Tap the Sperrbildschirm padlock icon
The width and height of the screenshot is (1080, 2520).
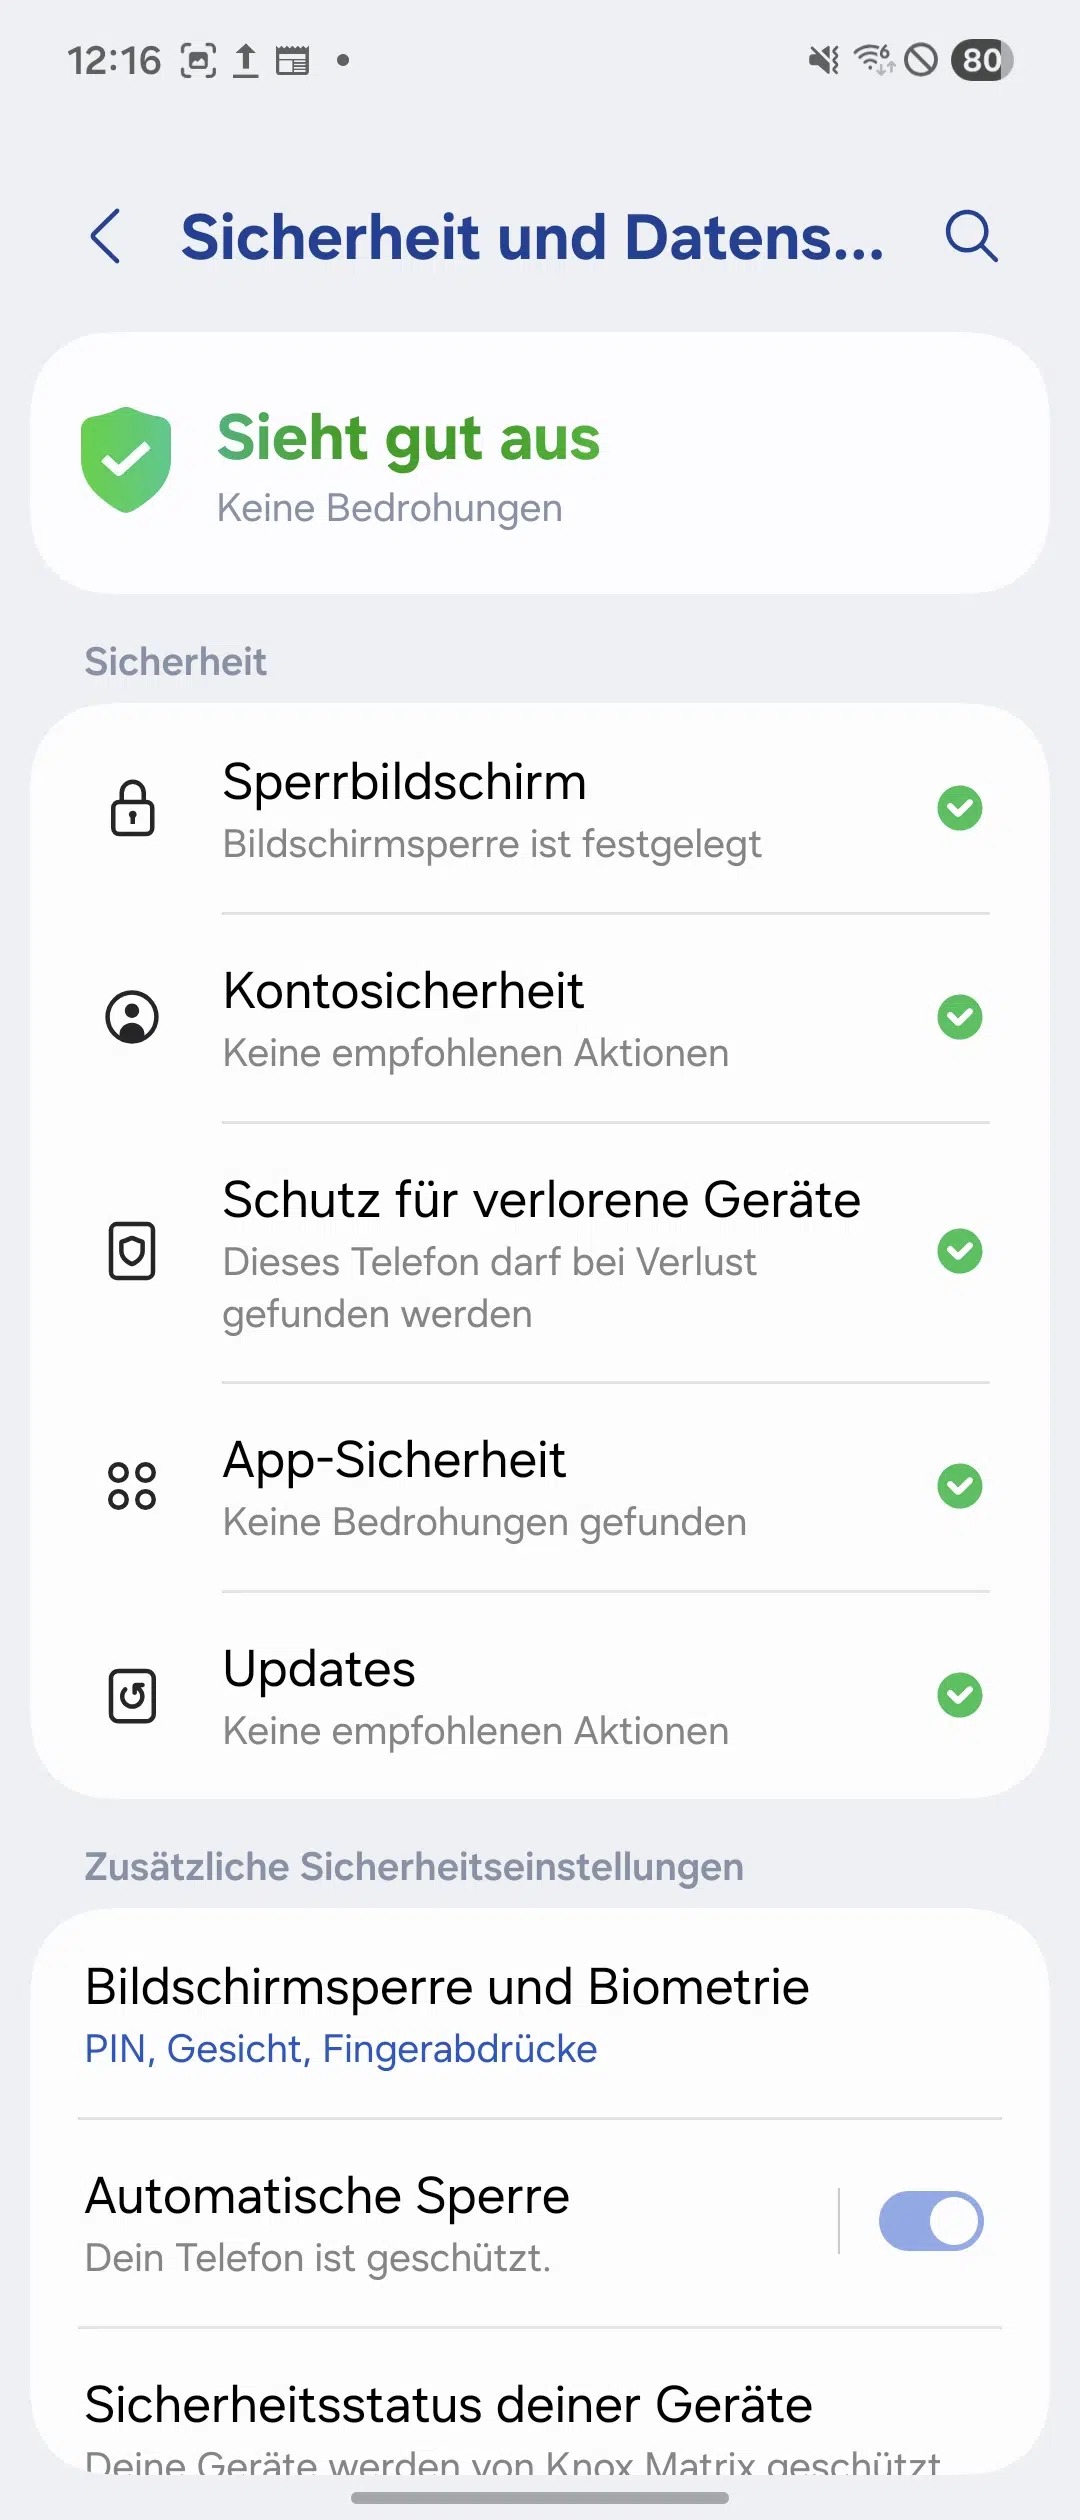click(x=132, y=808)
